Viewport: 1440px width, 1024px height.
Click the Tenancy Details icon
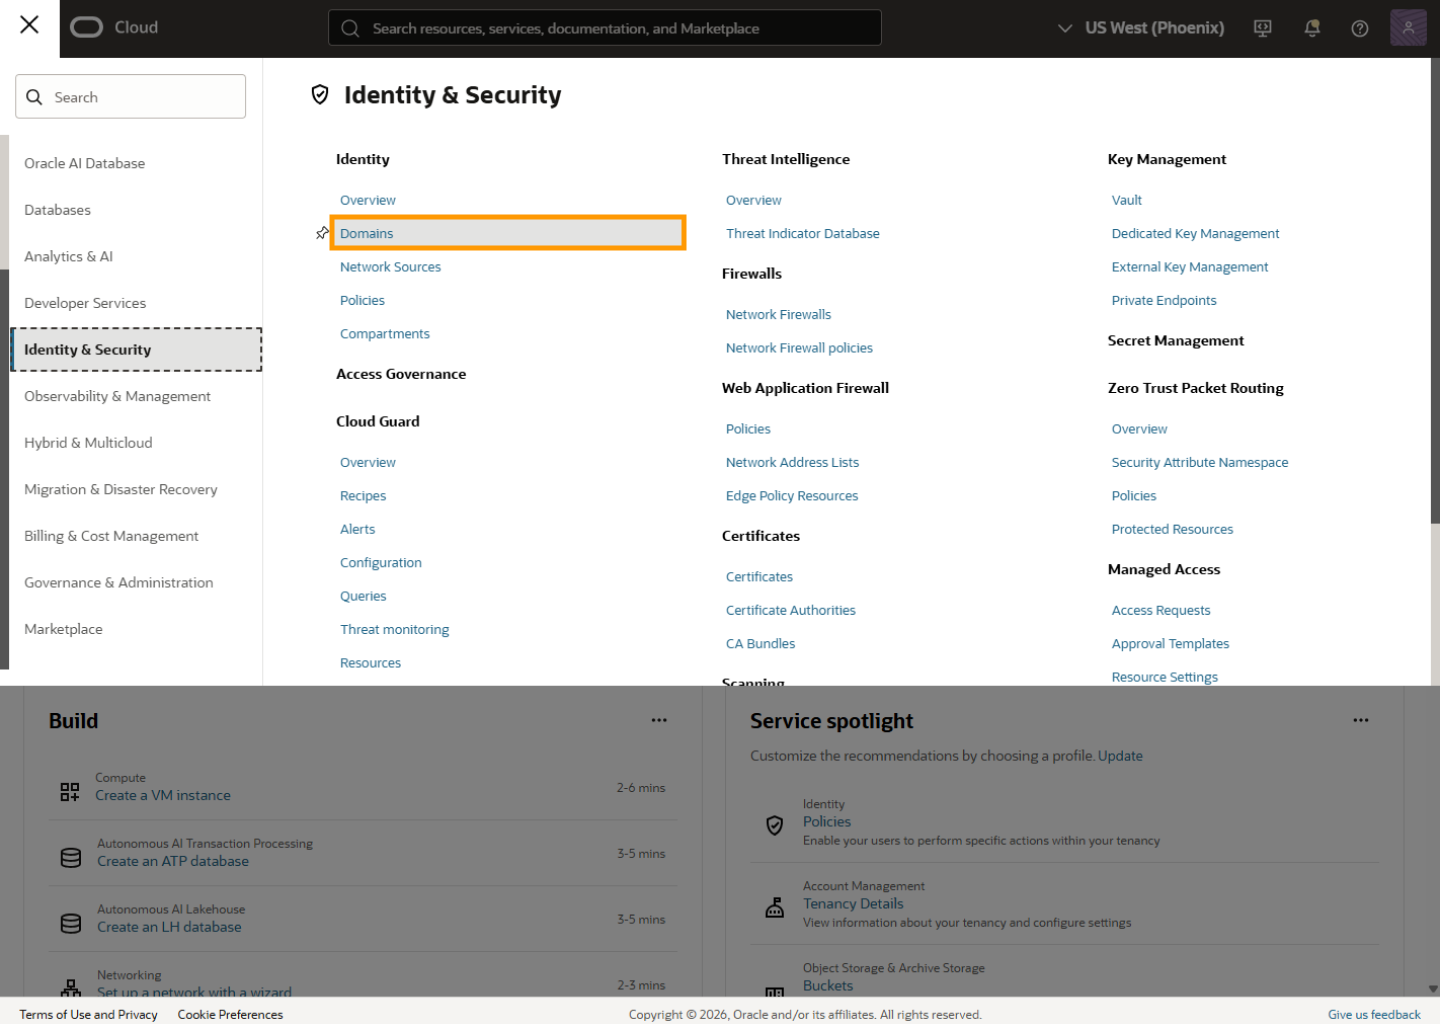[775, 907]
